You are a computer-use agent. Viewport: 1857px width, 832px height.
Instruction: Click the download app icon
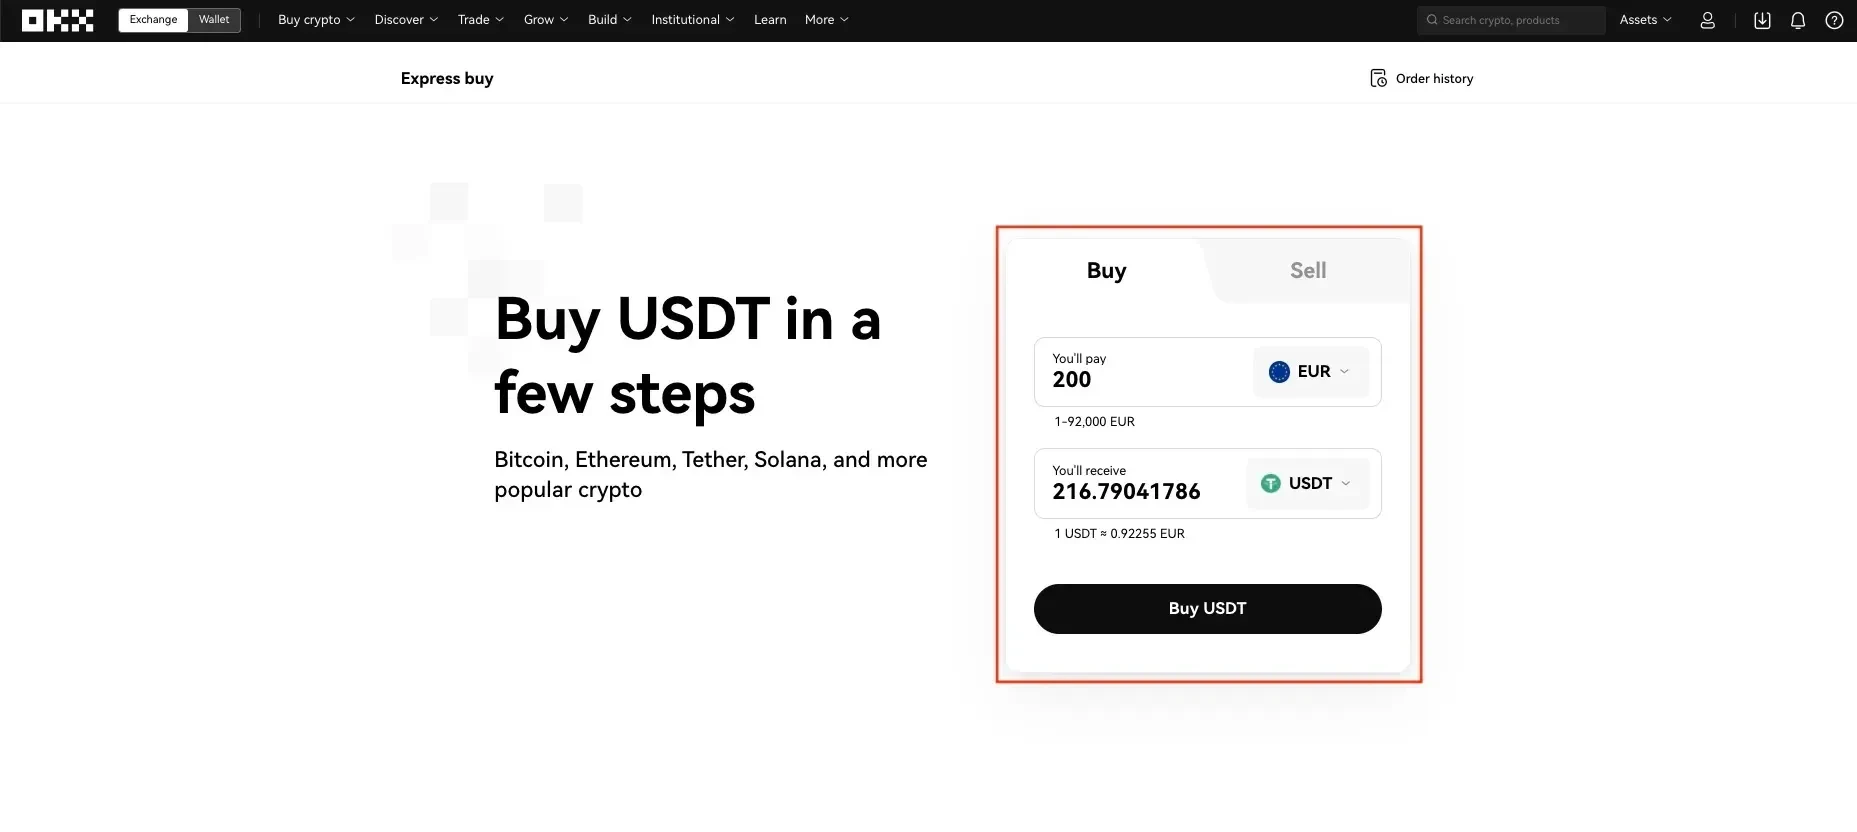[x=1762, y=20]
